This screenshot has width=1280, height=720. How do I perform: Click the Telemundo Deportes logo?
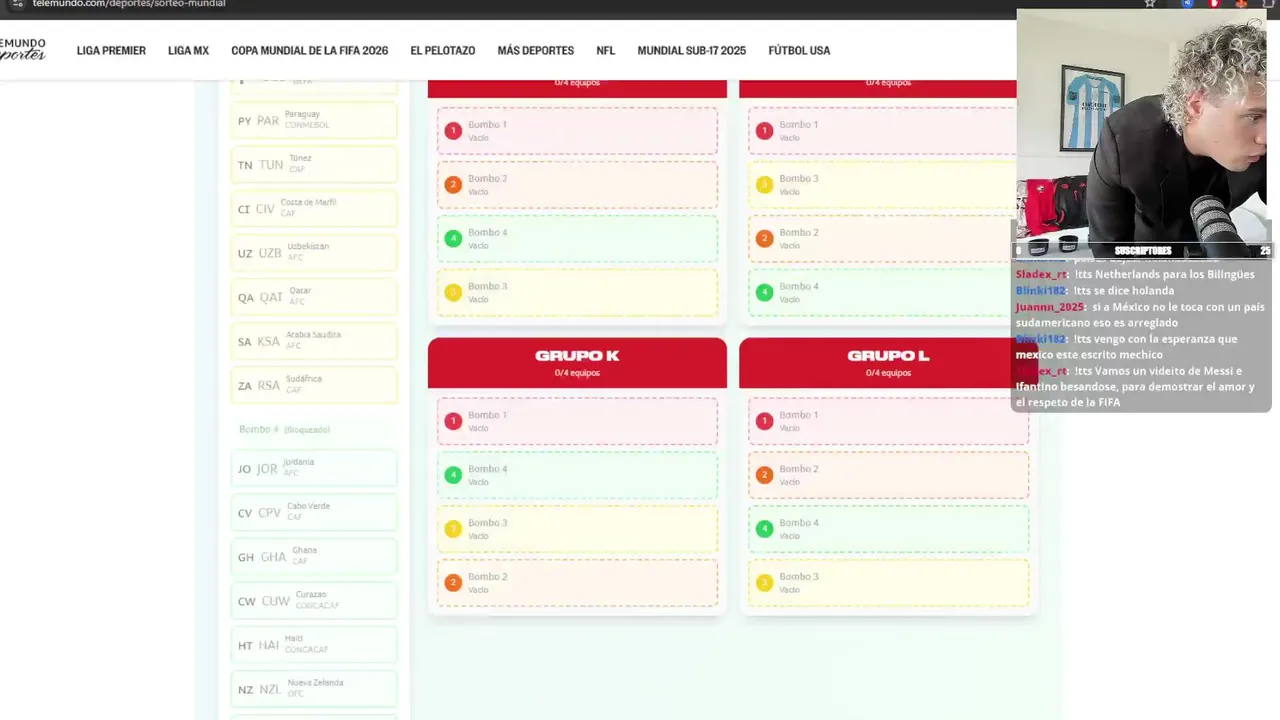point(22,49)
